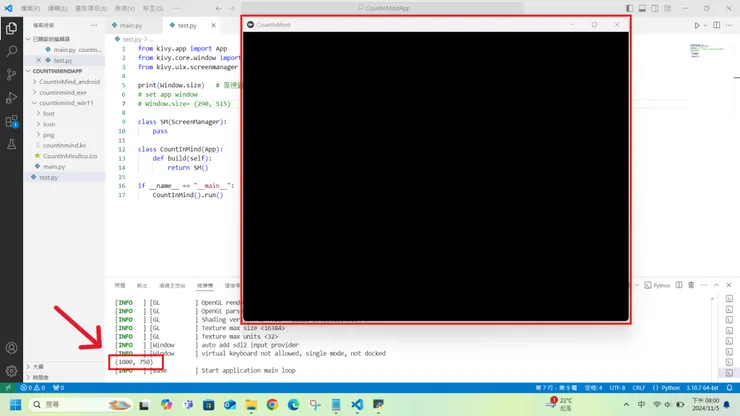Screen dimensions: 740x416
Task: Open the View menu
Action: click(x=125, y=8)
